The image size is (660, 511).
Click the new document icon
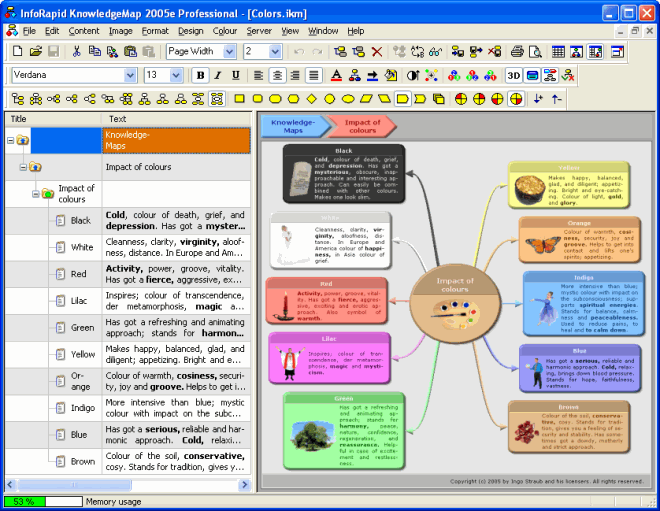pyautogui.click(x=17, y=51)
